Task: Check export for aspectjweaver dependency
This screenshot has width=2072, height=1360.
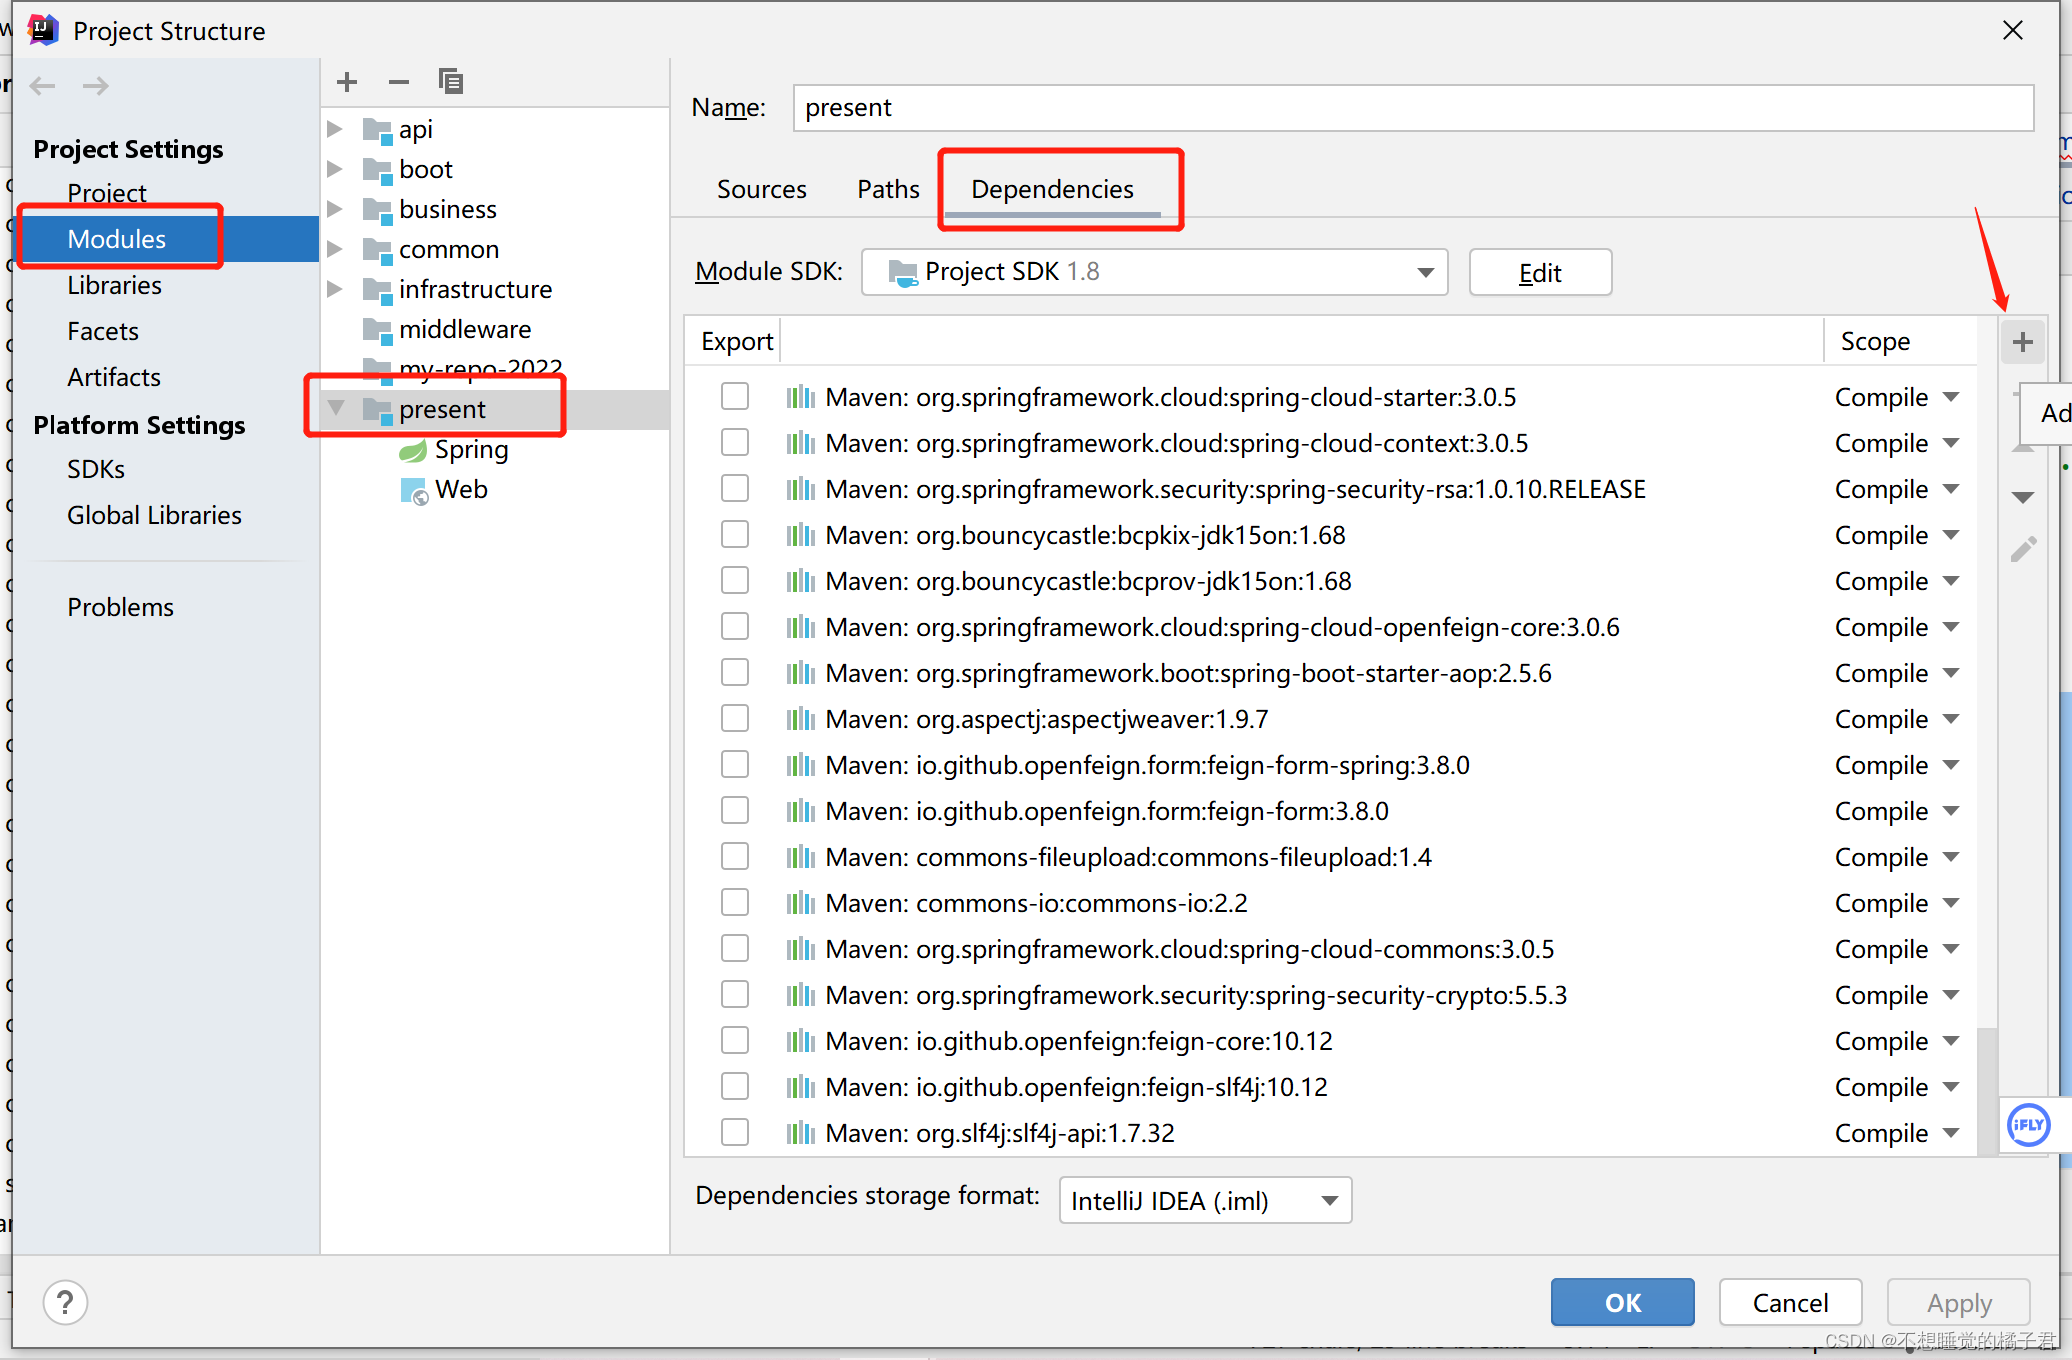Action: 735,719
